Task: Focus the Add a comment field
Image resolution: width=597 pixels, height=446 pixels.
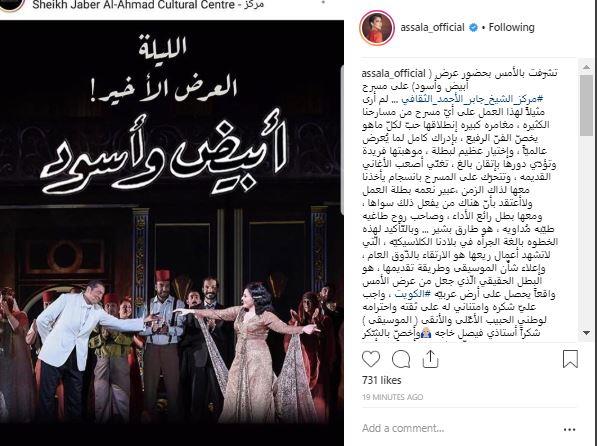Action: [x=457, y=428]
